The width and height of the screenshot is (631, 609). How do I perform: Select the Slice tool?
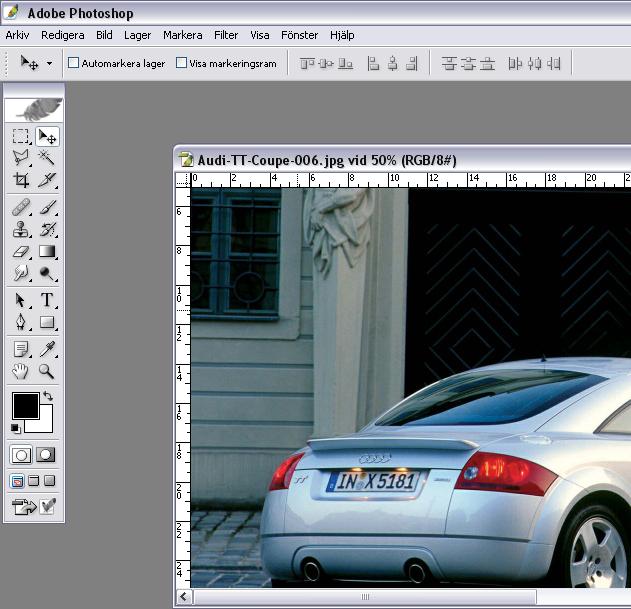(x=47, y=180)
